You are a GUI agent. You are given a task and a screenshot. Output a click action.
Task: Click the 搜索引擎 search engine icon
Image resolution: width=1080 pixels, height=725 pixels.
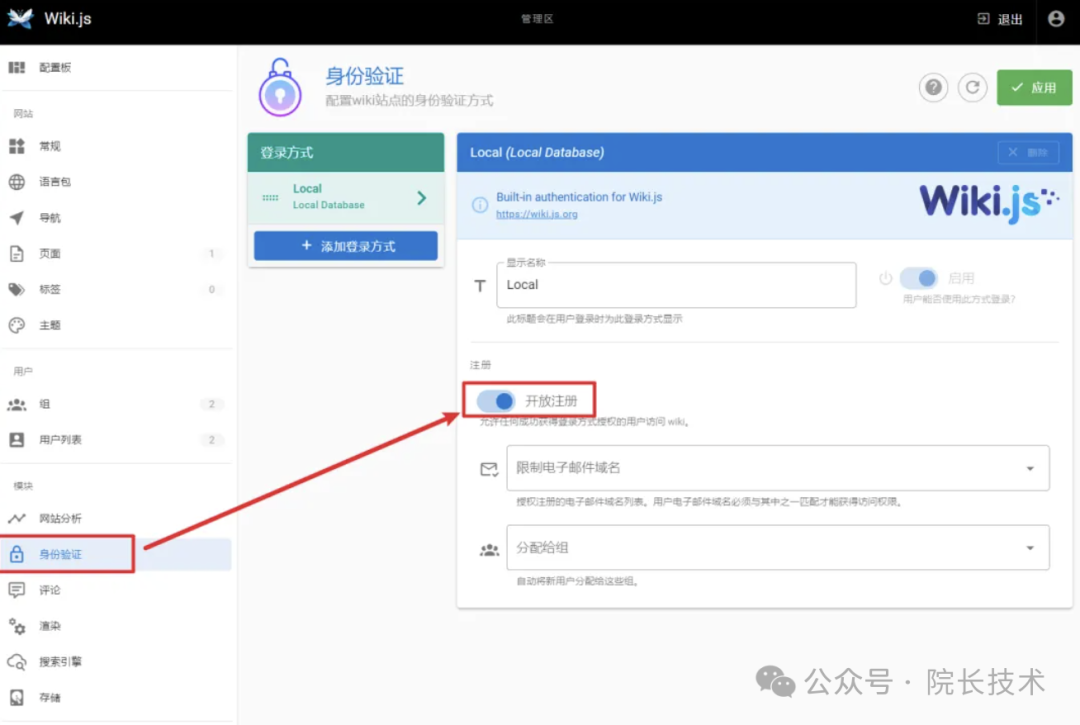(x=17, y=662)
